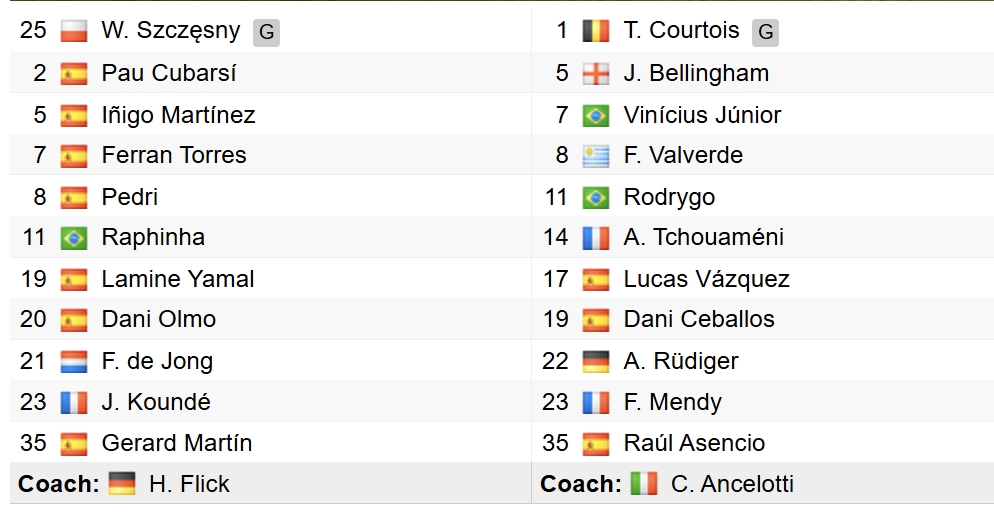Open Pau Cubarsí's player page
The width and height of the screenshot is (994, 513).
(169, 73)
